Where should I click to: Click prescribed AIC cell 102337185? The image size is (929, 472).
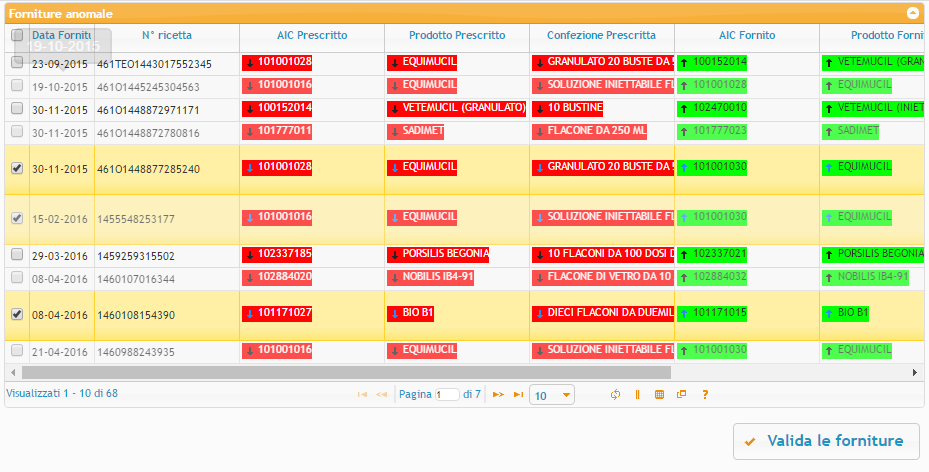click(277, 255)
